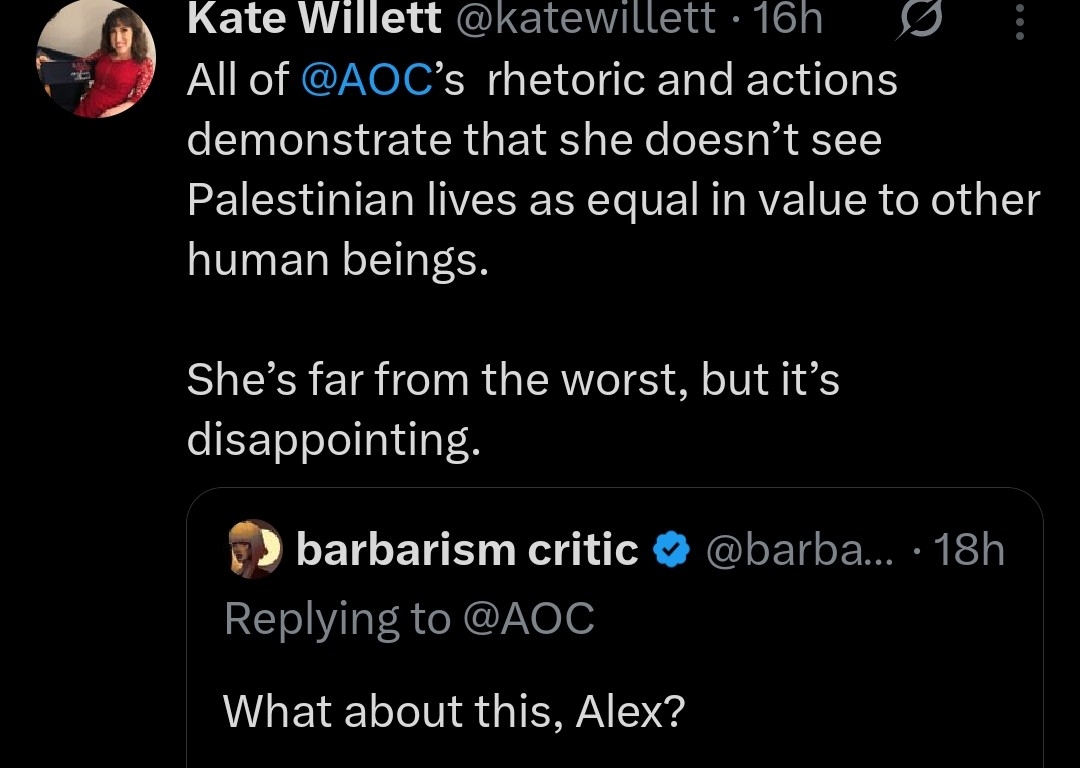Click the "human beings." text line
This screenshot has height=768, width=1080.
(339, 261)
